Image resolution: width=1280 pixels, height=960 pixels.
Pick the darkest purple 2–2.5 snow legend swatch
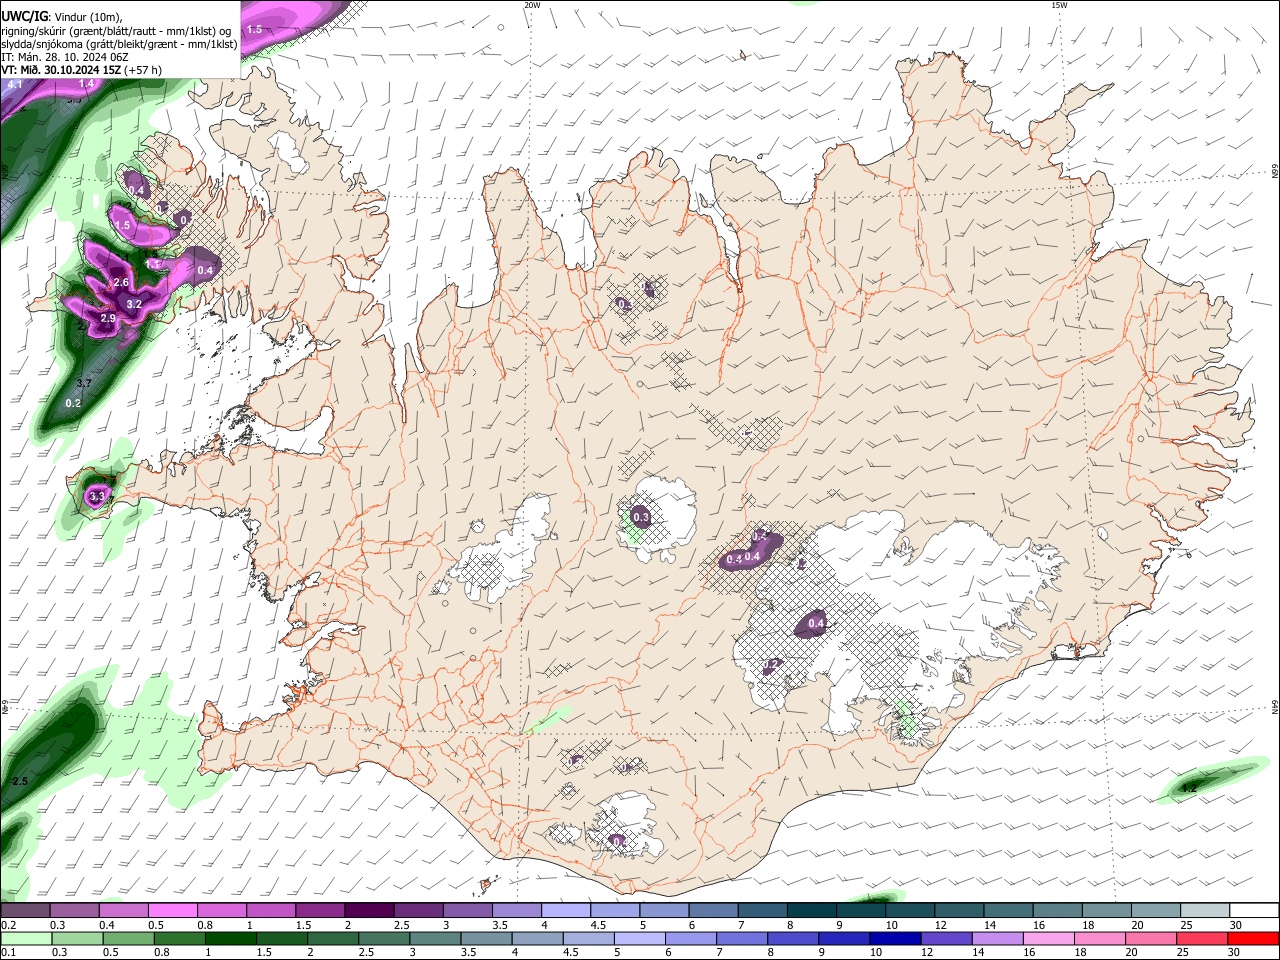(369, 911)
